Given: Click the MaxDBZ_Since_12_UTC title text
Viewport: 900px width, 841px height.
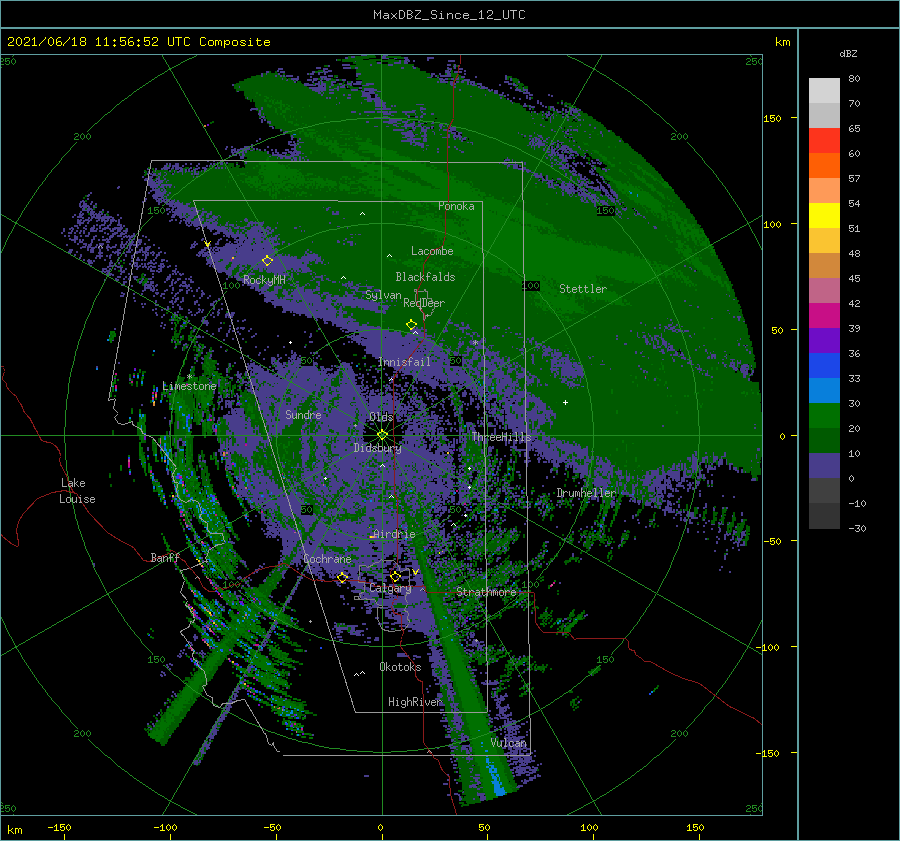Looking at the screenshot, I should [x=449, y=15].
